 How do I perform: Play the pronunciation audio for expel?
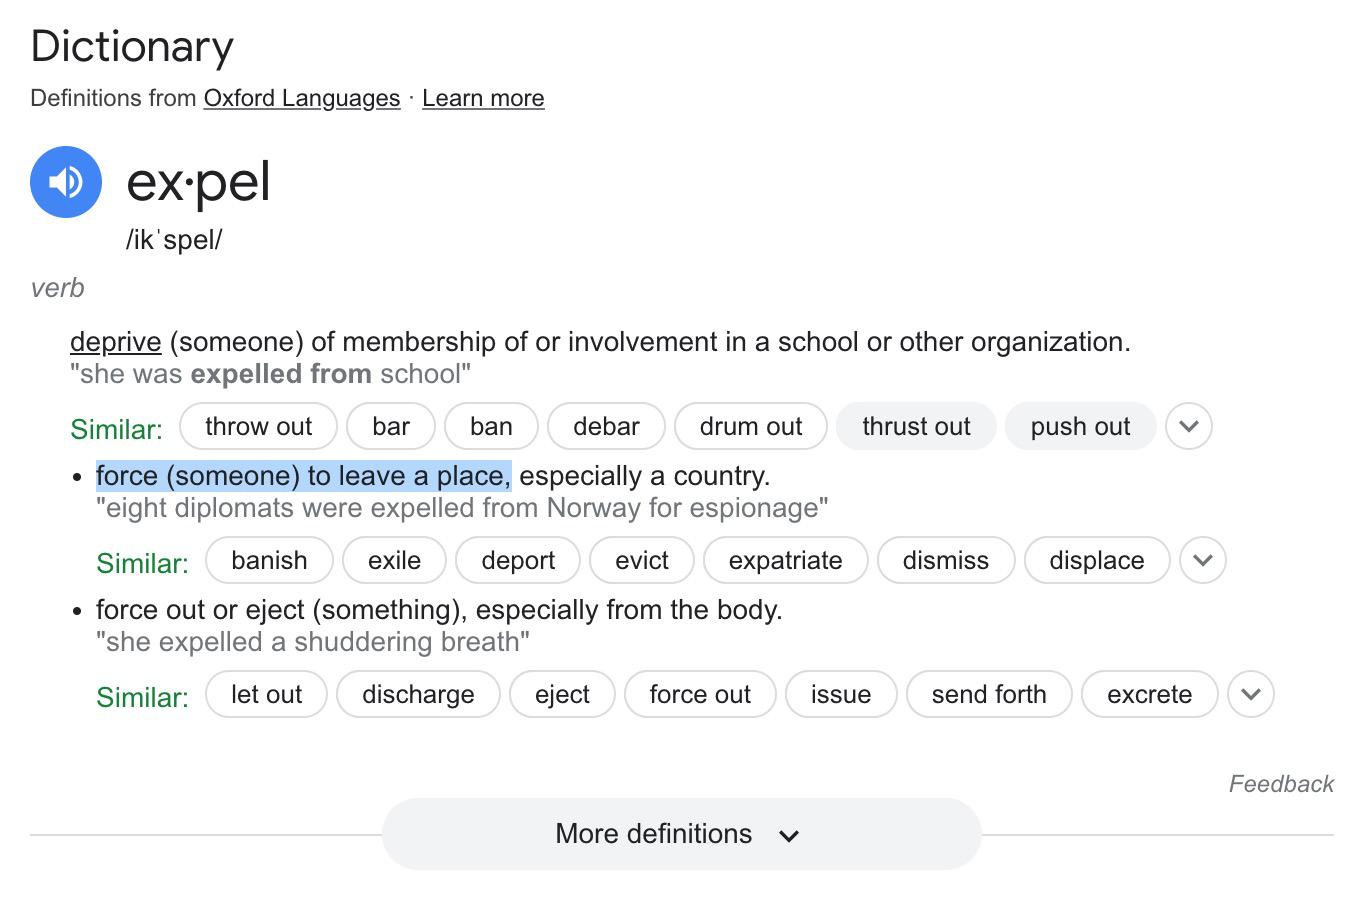[x=66, y=182]
